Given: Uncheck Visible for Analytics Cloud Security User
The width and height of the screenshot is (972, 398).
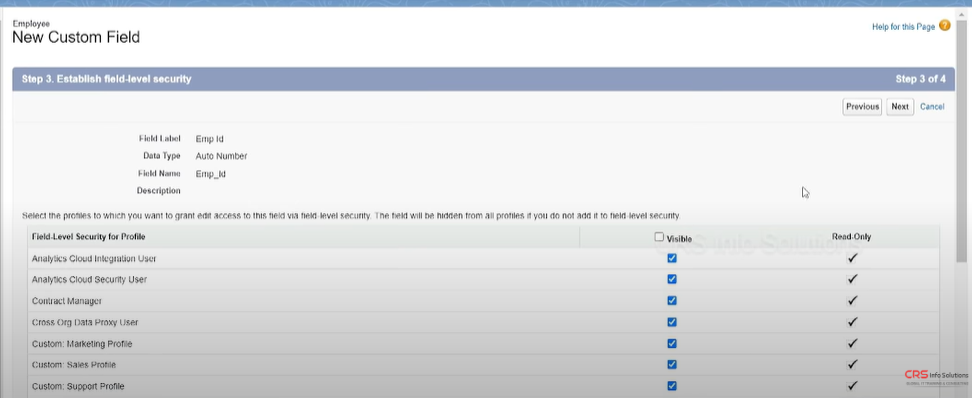Looking at the screenshot, I should pyautogui.click(x=672, y=280).
